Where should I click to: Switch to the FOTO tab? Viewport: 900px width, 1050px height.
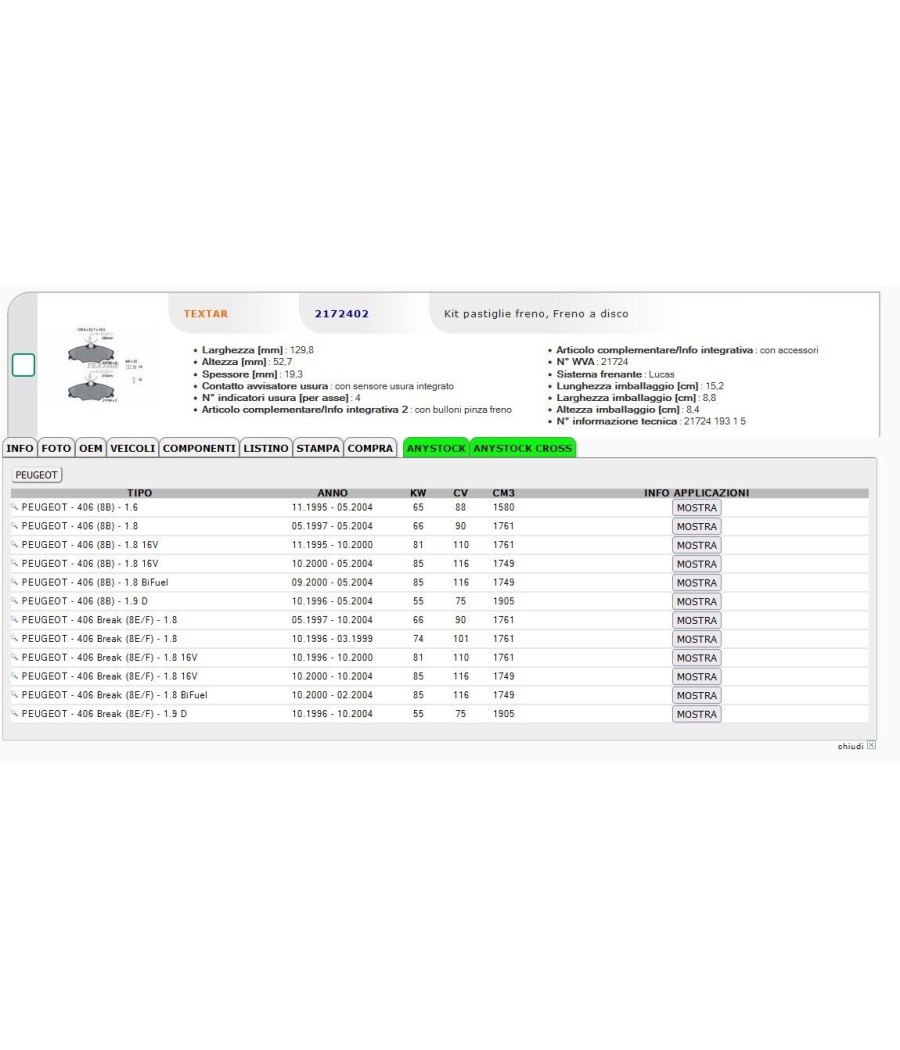click(56, 448)
